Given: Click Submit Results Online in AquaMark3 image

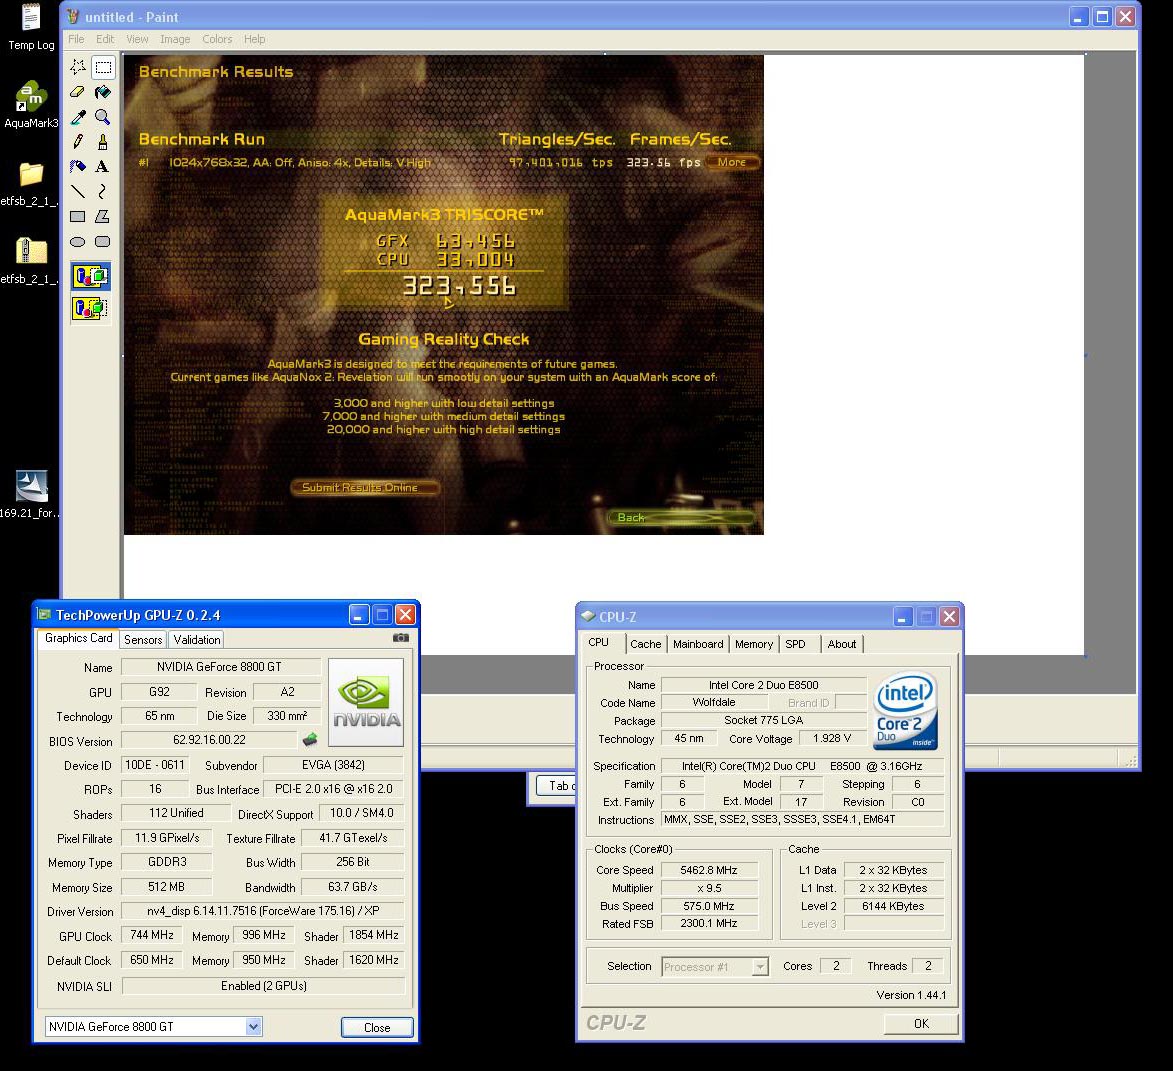Looking at the screenshot, I should (x=364, y=488).
